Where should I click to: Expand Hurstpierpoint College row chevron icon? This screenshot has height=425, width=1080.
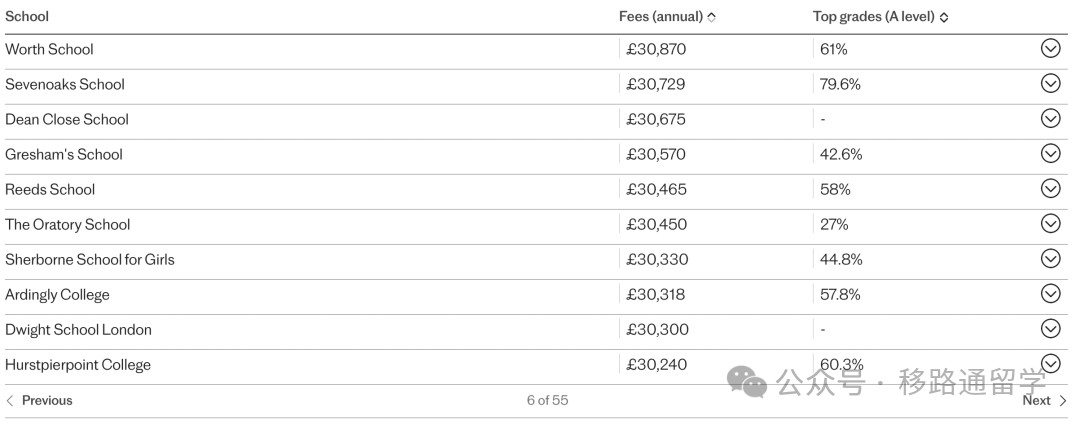[x=1050, y=363]
